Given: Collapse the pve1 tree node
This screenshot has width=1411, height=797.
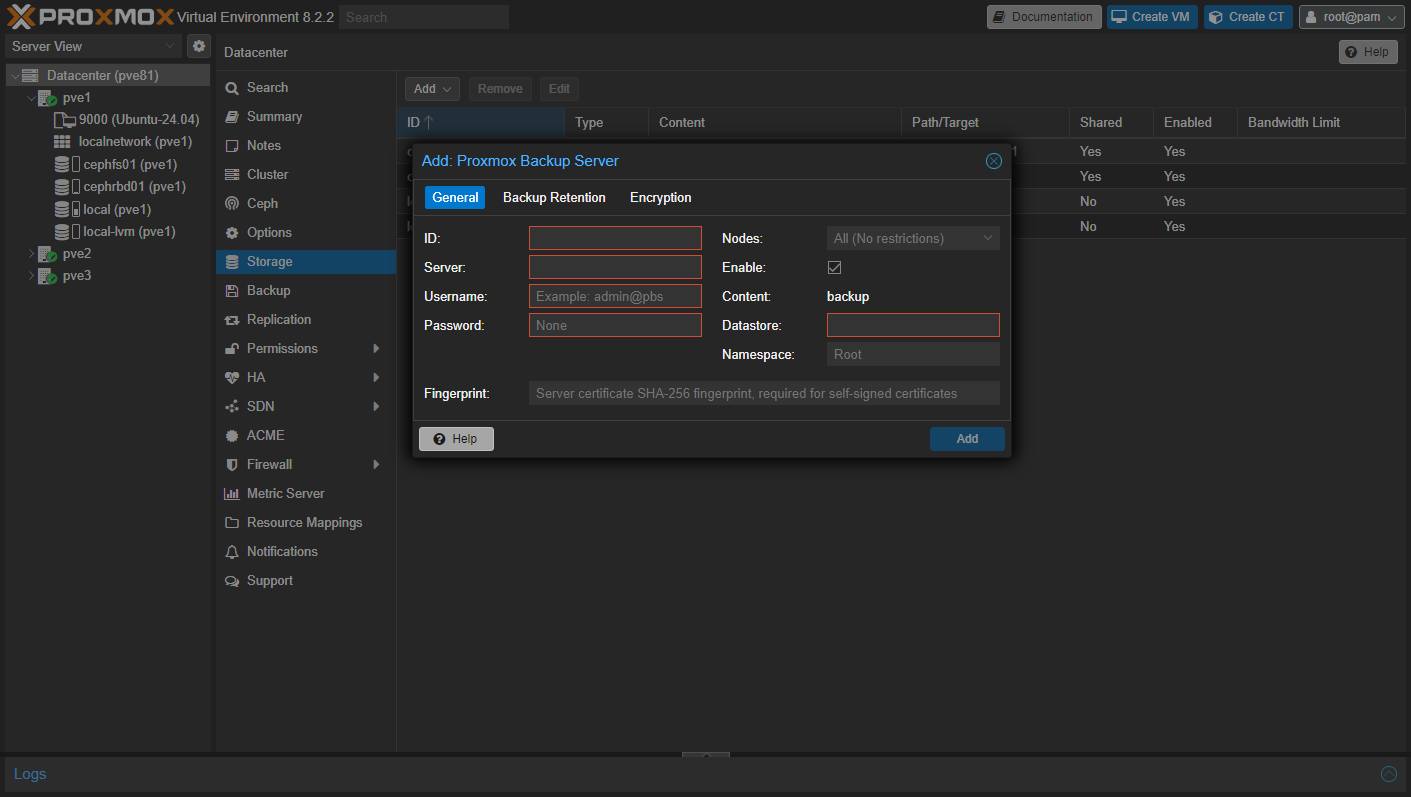Looking at the screenshot, I should click(x=31, y=98).
